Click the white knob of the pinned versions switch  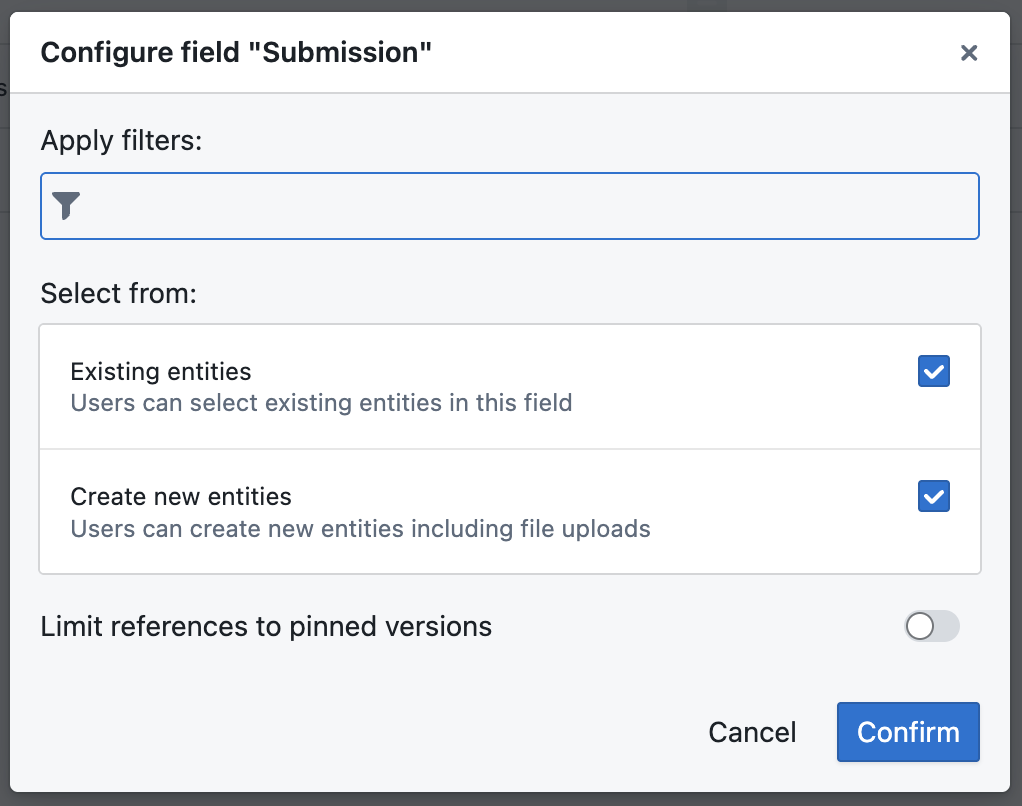pyautogui.click(x=920, y=627)
